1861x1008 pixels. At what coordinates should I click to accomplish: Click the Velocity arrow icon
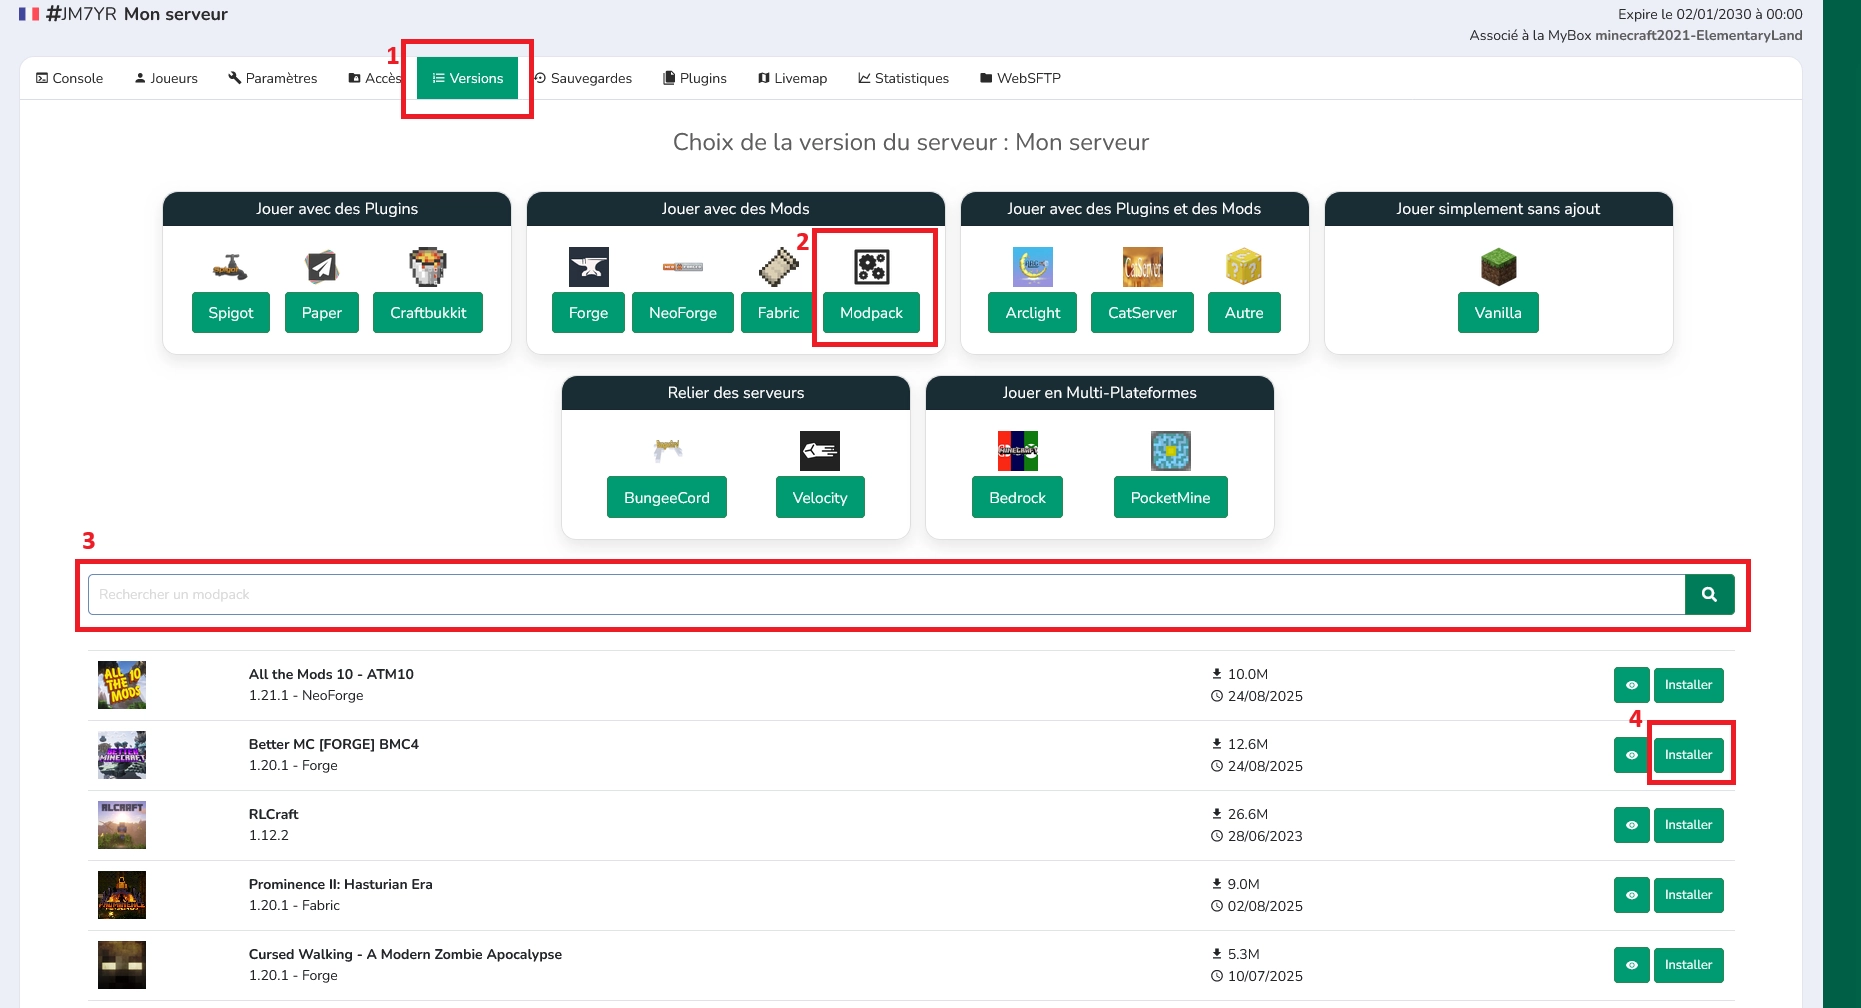tap(820, 451)
